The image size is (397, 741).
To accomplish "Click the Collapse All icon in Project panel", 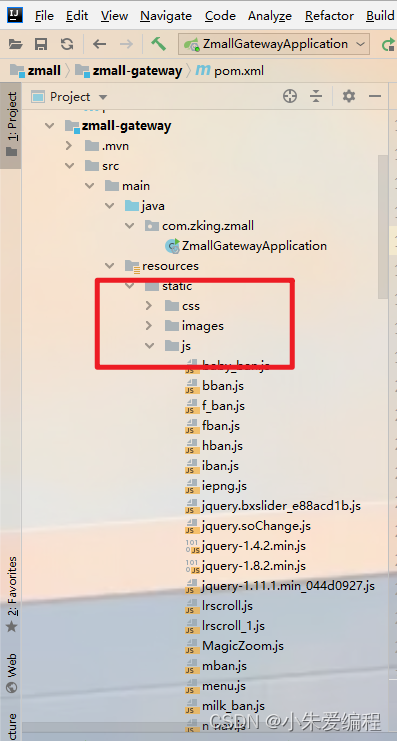I will pyautogui.click(x=316, y=96).
